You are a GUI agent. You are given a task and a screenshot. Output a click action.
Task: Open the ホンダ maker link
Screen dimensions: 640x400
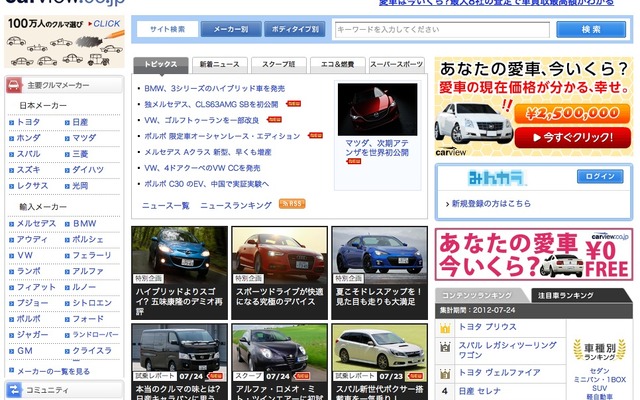click(x=29, y=138)
